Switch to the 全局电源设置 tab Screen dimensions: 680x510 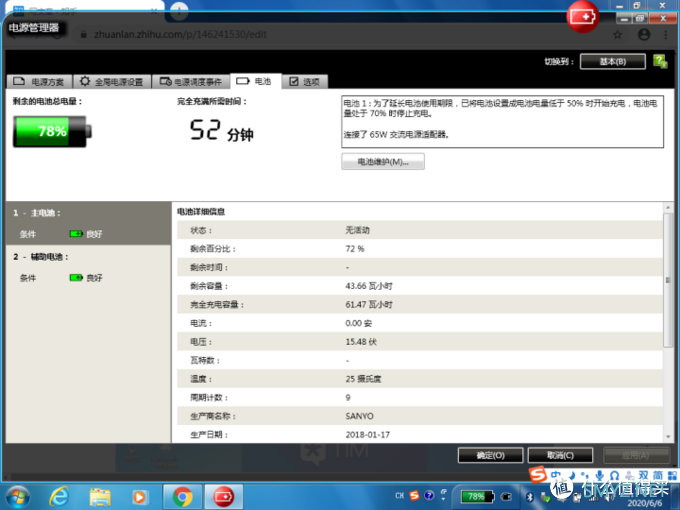pyautogui.click(x=112, y=82)
